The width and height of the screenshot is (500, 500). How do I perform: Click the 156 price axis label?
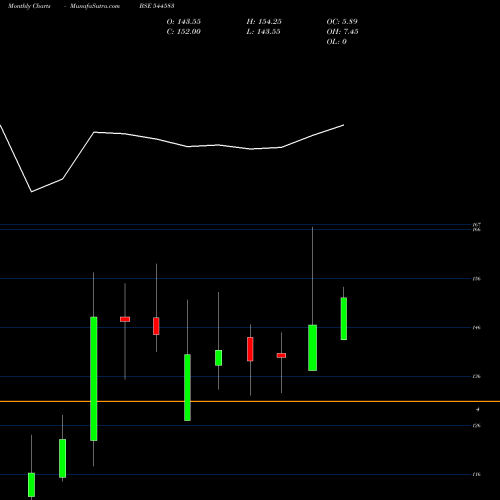(477, 279)
